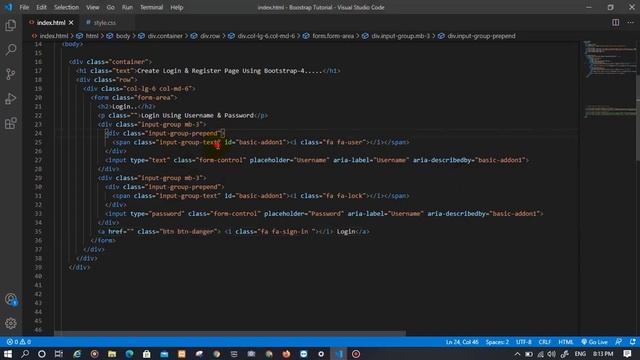Open the File menu
The image size is (640, 360).
tap(24, 7)
